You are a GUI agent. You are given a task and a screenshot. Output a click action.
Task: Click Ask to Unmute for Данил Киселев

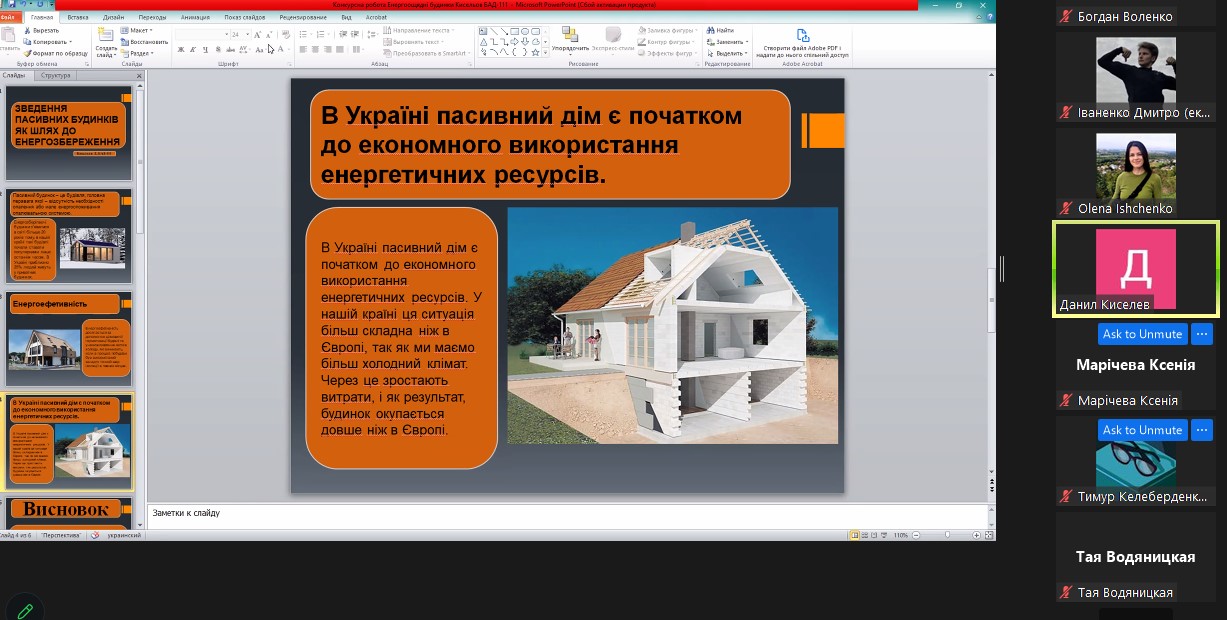pos(1142,334)
